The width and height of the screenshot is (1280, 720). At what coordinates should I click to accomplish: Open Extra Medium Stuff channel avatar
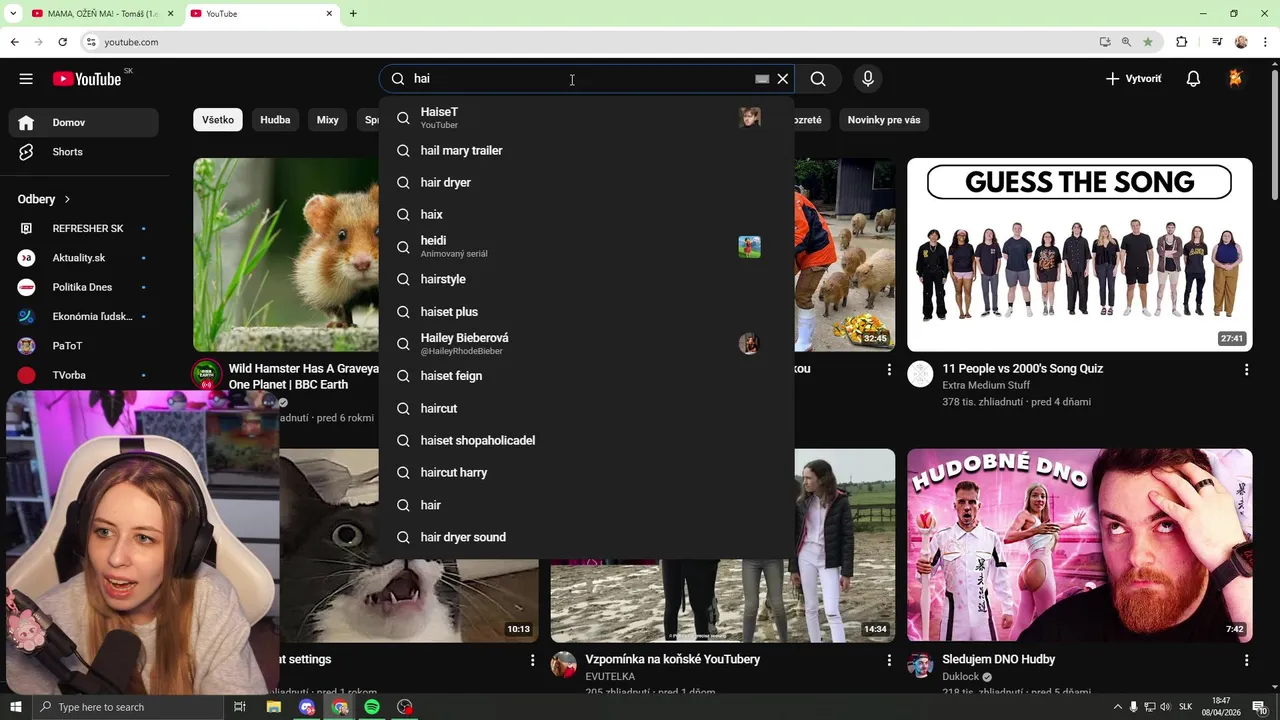(x=920, y=375)
